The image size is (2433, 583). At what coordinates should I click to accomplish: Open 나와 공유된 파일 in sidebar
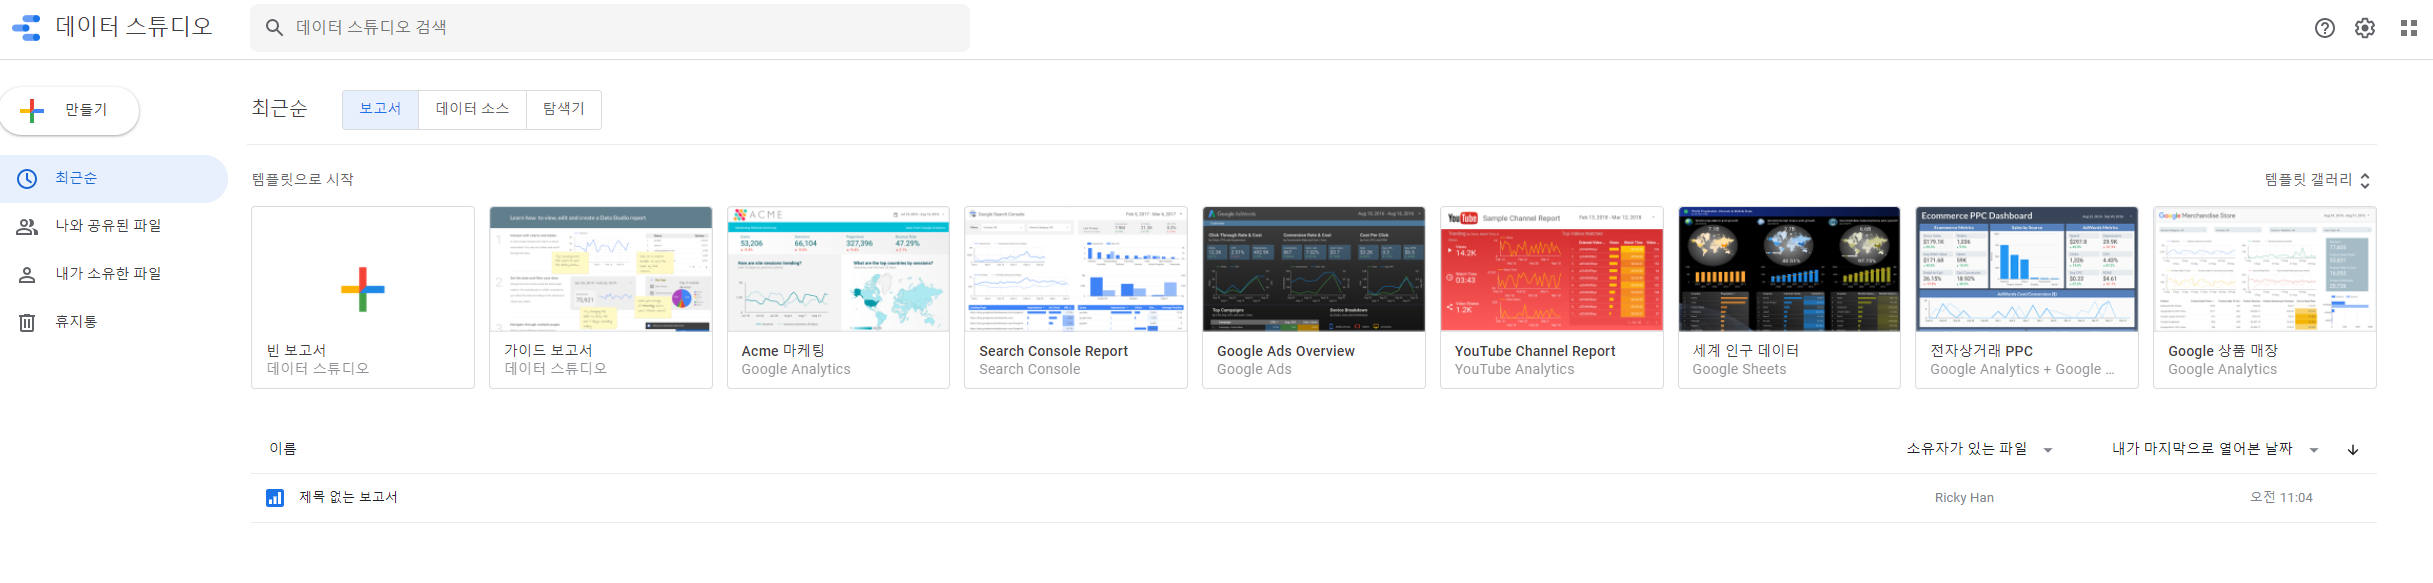point(114,227)
